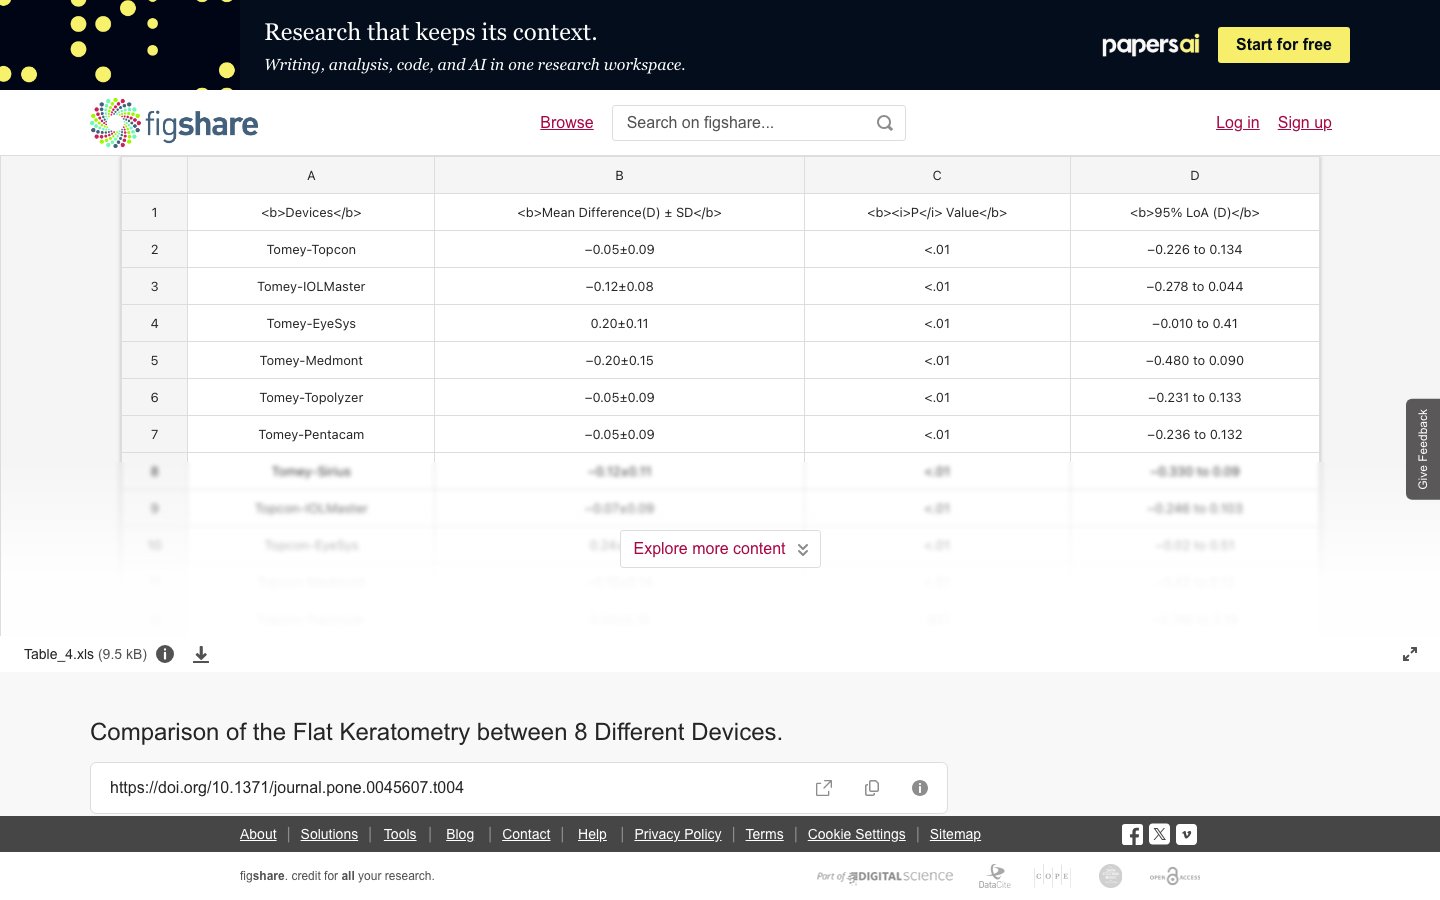Click the search magnifier icon

885,123
